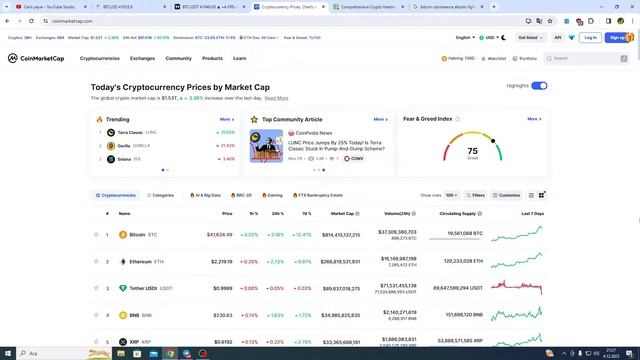Image resolution: width=640 pixels, height=360 pixels.
Task: Click the Log In button
Action: (x=590, y=38)
